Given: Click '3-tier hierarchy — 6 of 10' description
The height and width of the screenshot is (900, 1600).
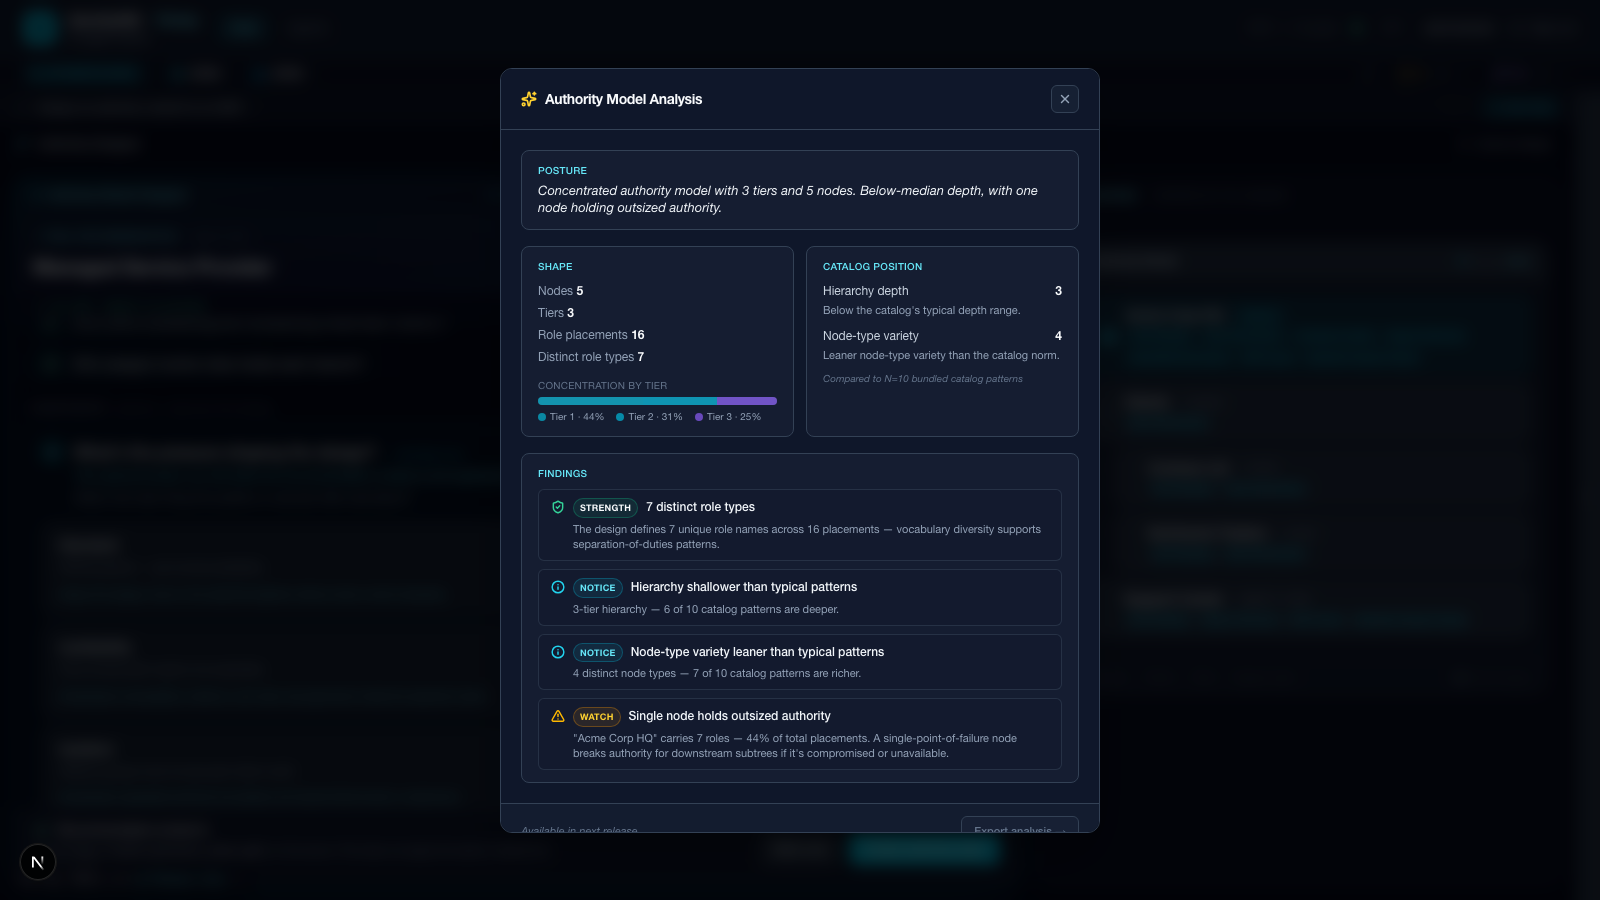Looking at the screenshot, I should pos(706,609).
